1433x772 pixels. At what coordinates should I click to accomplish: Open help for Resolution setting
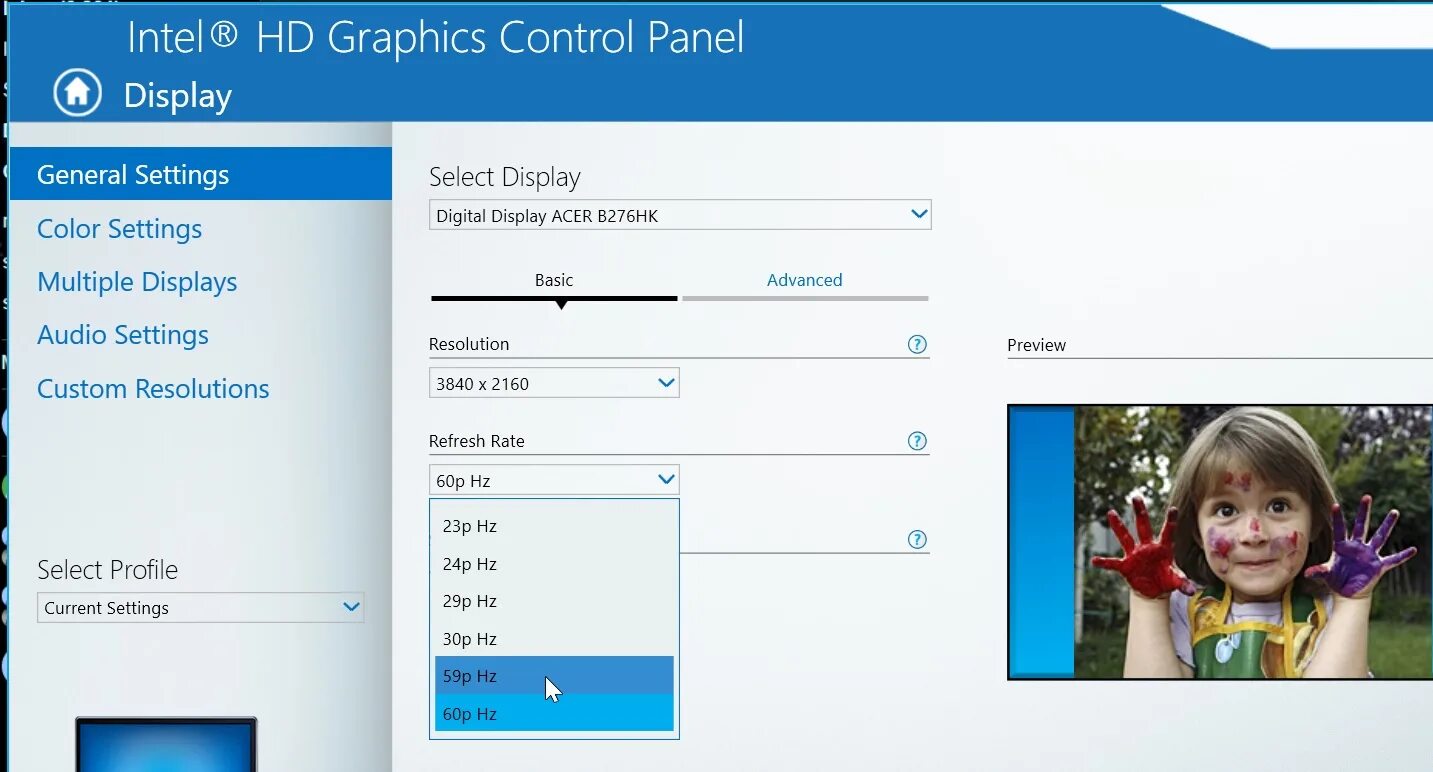click(917, 344)
